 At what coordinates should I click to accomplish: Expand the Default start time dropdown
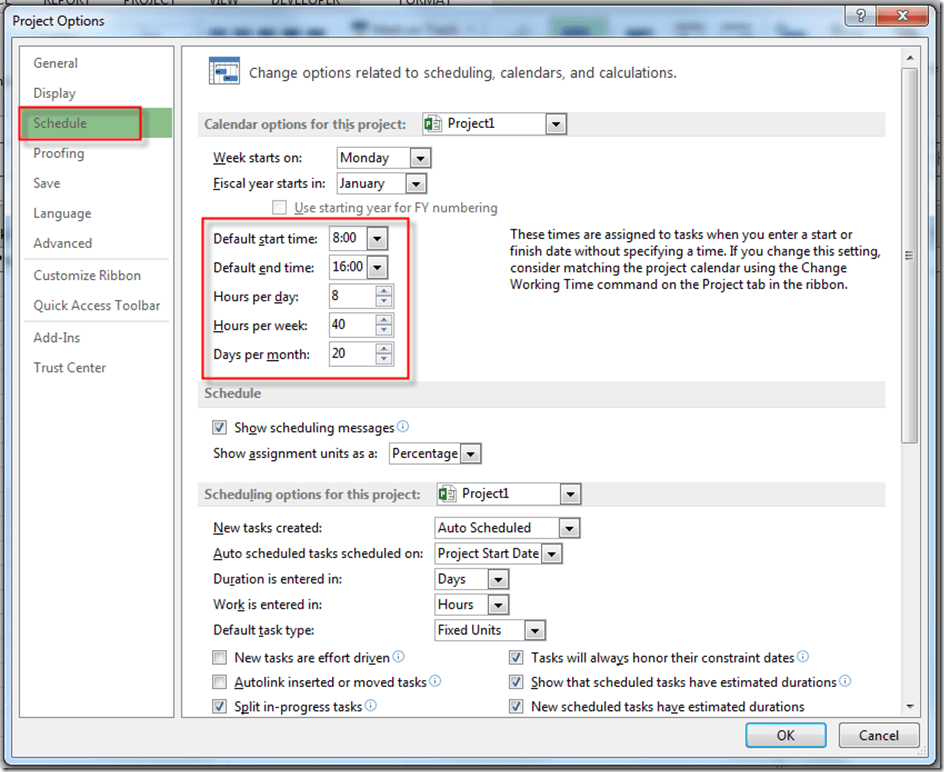click(377, 239)
